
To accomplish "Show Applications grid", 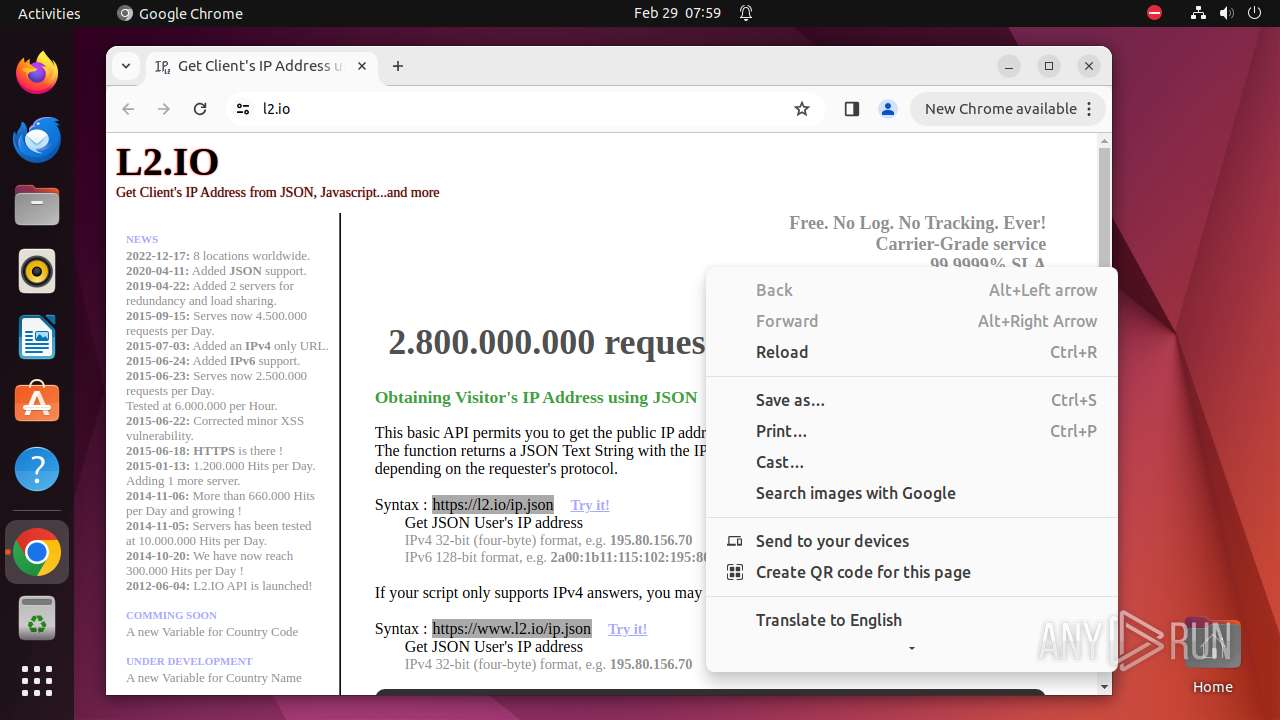I will pos(37,681).
